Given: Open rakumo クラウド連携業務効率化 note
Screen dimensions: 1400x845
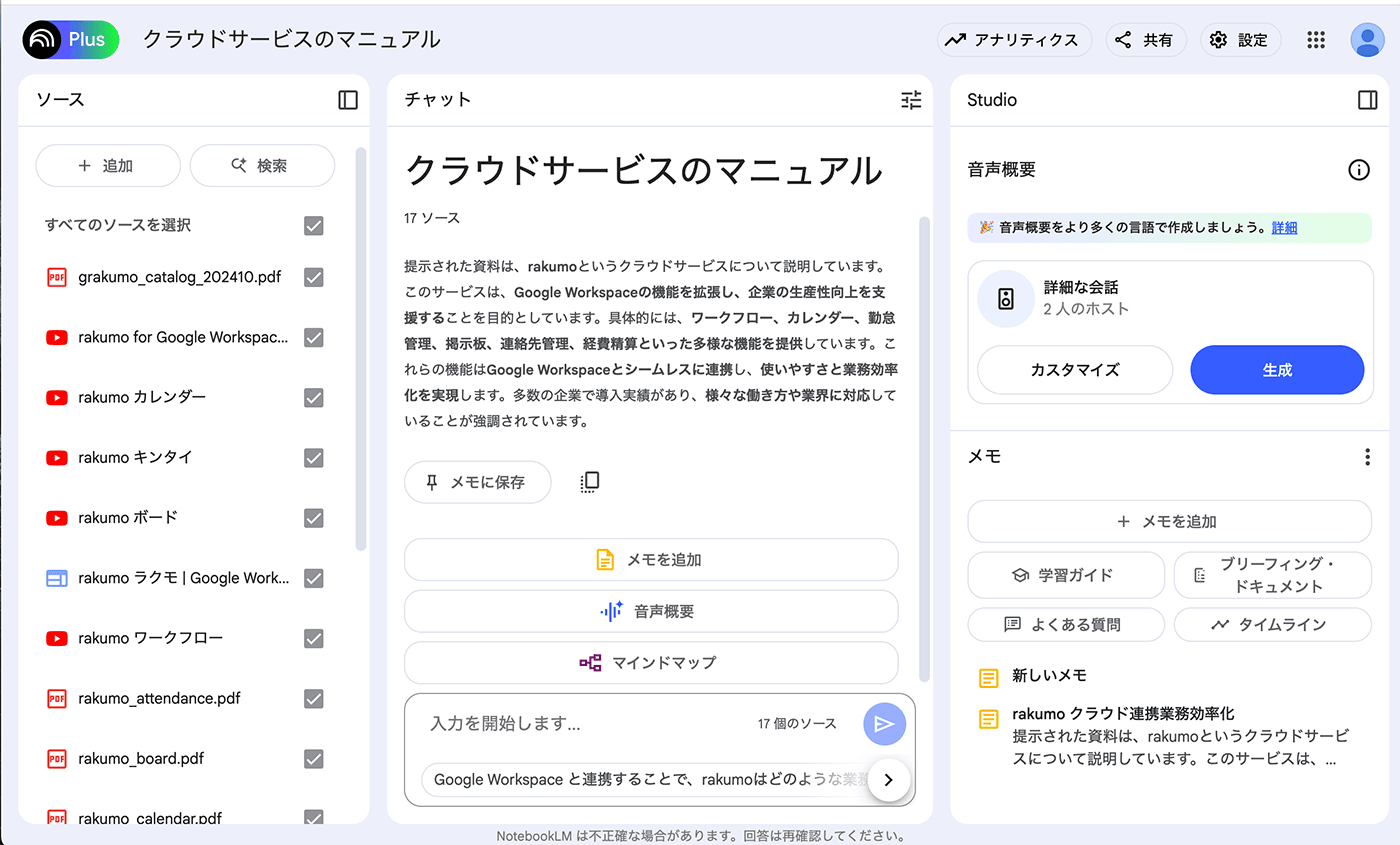Looking at the screenshot, I should (x=1169, y=738).
